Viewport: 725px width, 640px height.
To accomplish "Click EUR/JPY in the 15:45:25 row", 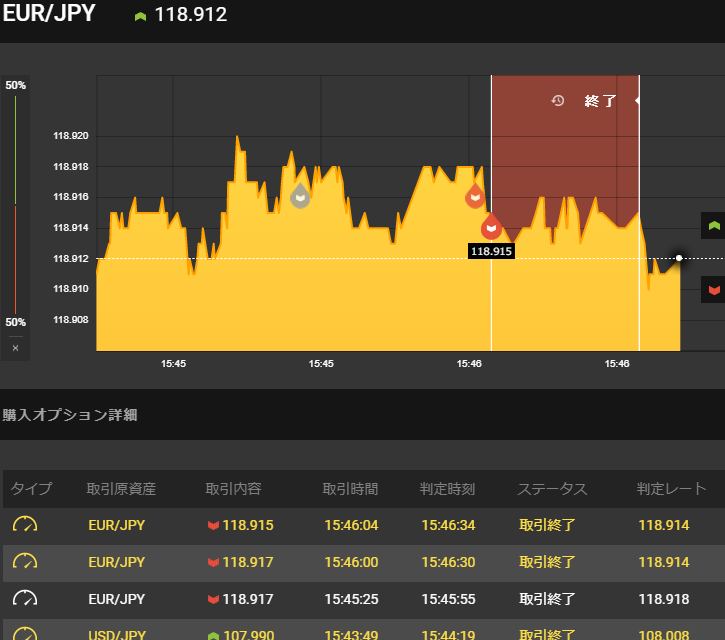I will point(117,599).
